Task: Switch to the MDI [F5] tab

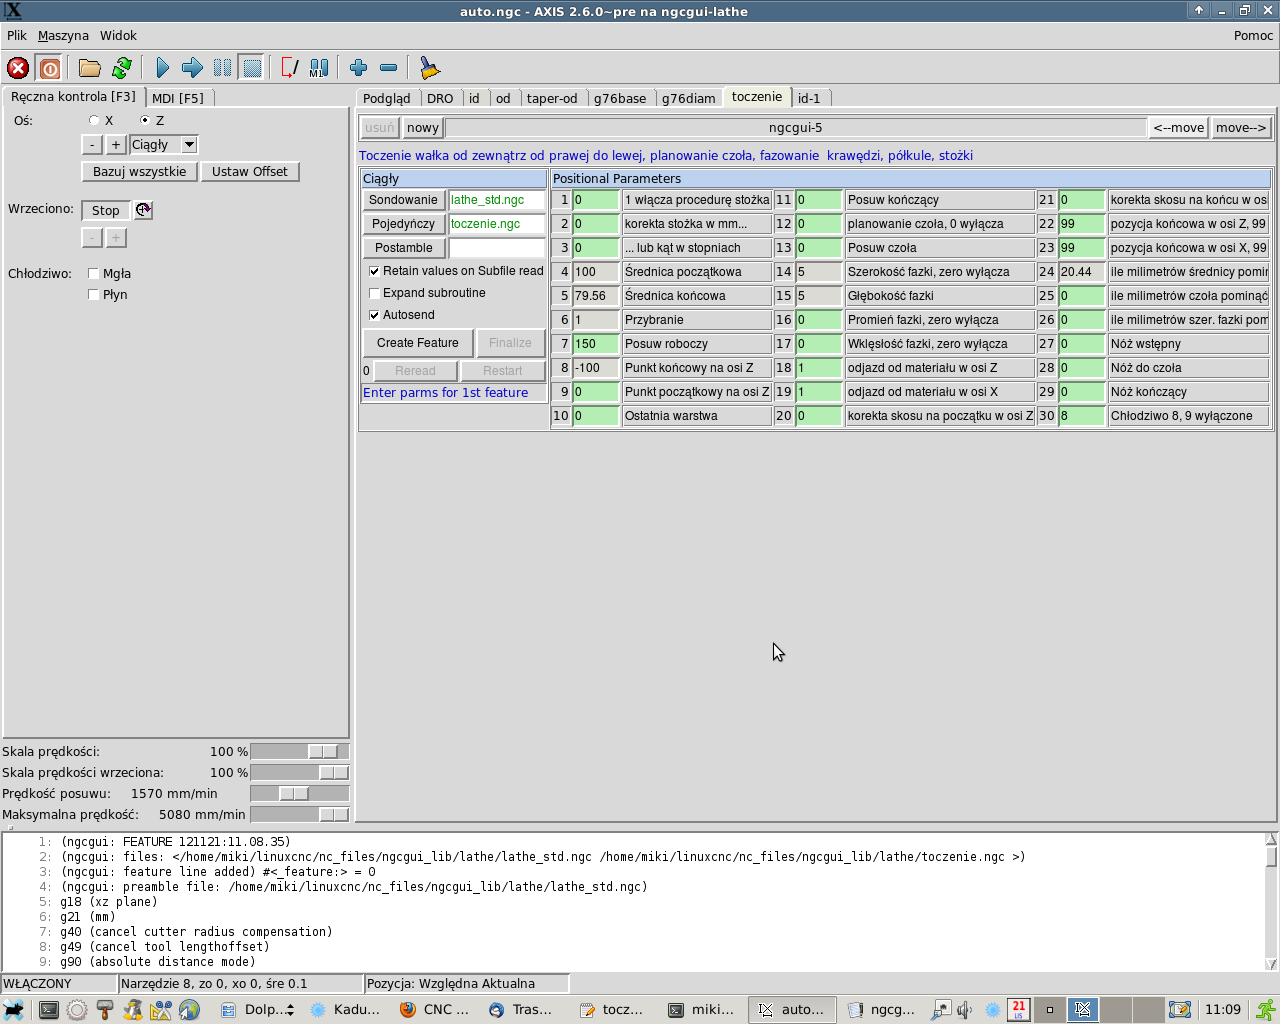Action: [178, 98]
